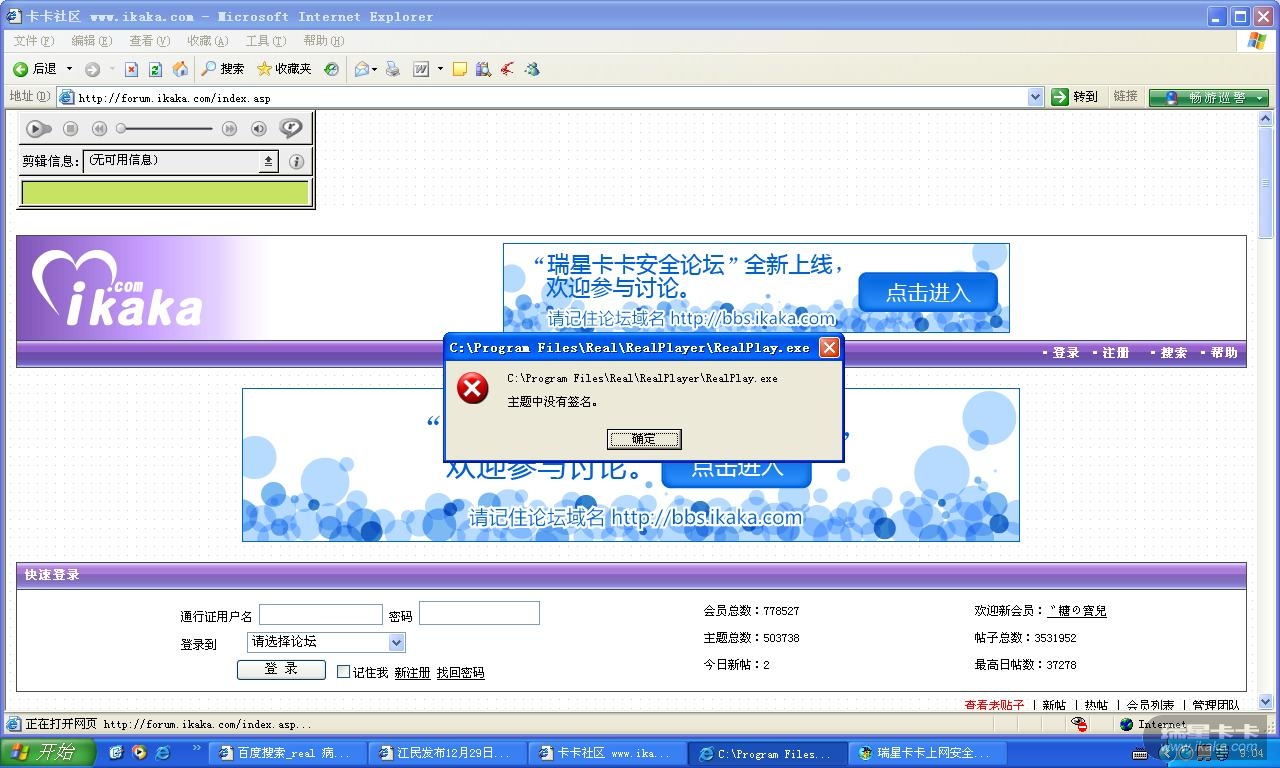
Task: Switch to the 百度搜索_real taskbar window
Action: [286, 753]
